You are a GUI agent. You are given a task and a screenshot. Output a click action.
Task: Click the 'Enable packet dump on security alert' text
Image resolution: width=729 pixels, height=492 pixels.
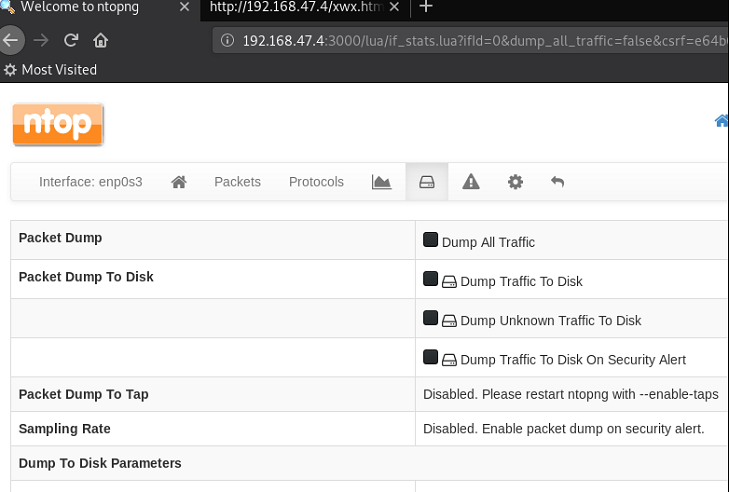(593, 429)
